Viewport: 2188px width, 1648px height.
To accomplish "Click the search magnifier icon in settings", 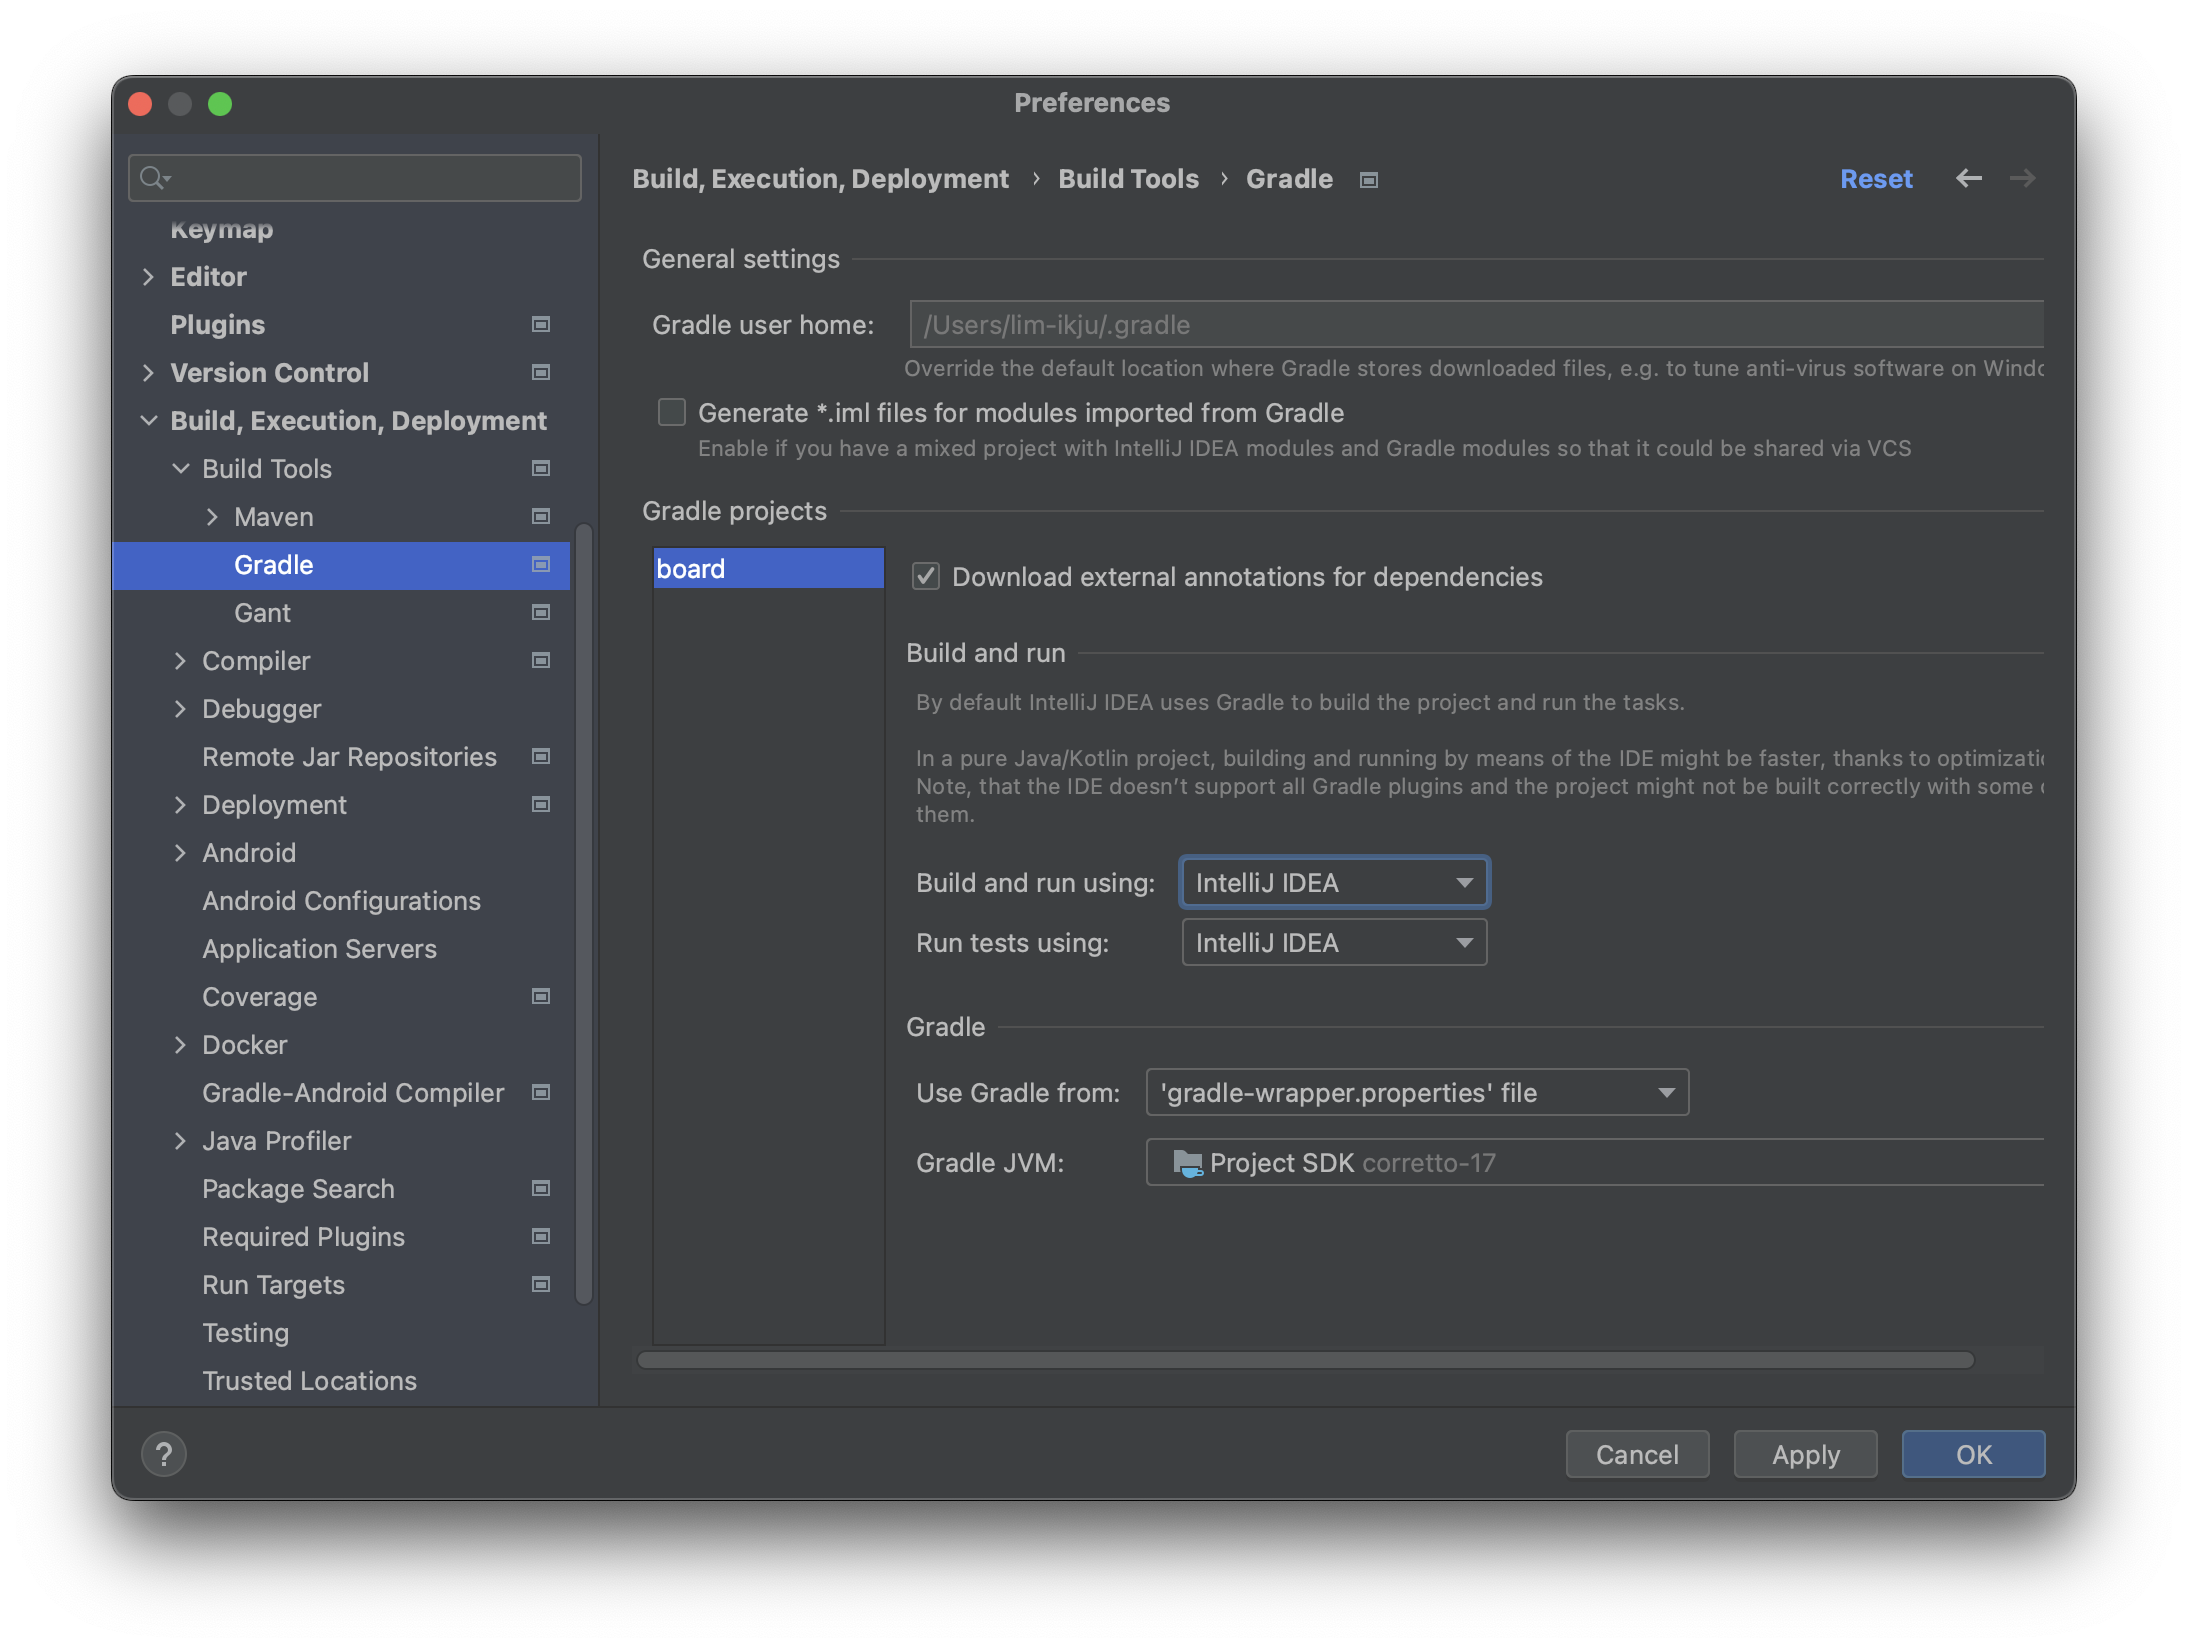I will [x=153, y=178].
